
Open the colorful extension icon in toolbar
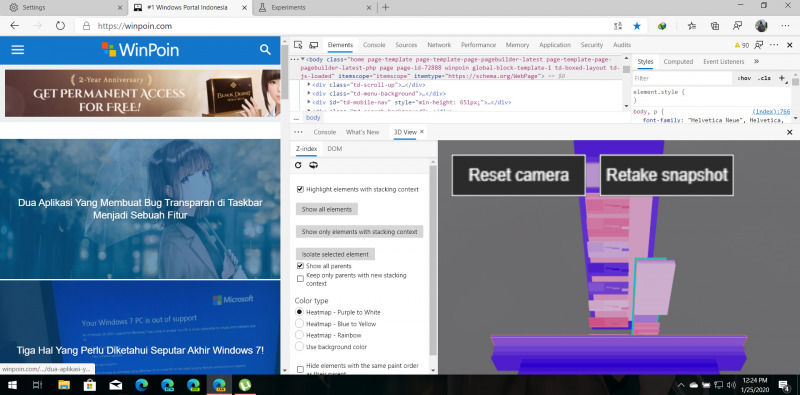click(662, 26)
